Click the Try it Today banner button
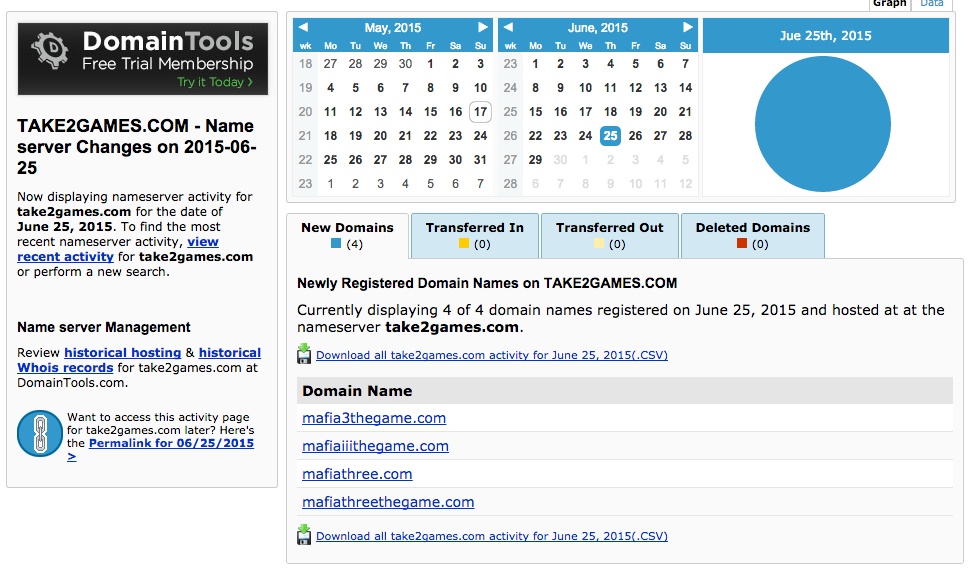 coord(215,82)
